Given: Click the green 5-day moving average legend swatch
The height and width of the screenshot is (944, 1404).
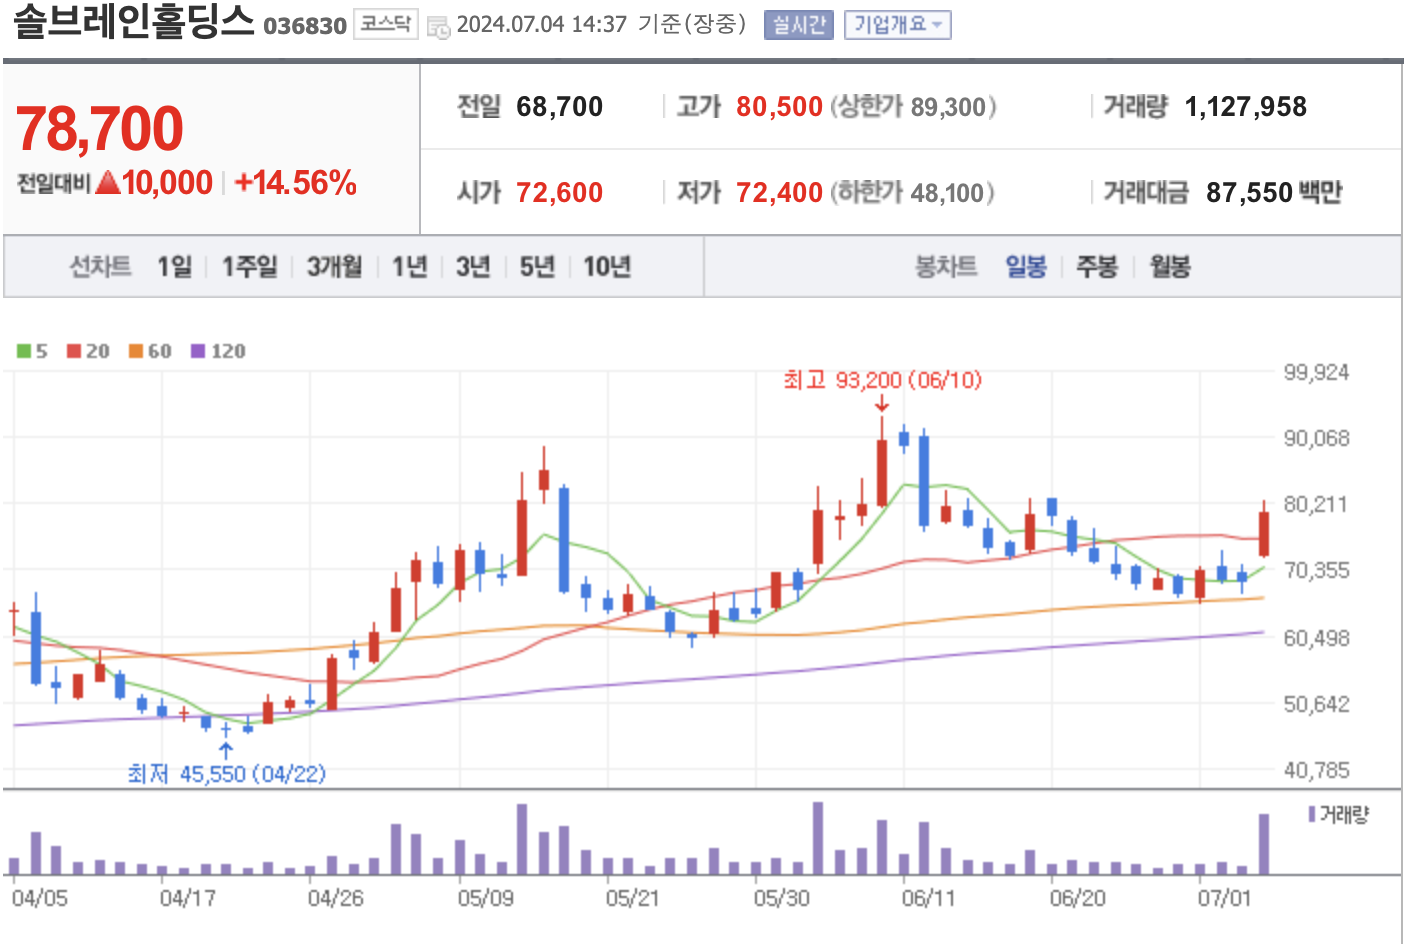Looking at the screenshot, I should tap(24, 351).
